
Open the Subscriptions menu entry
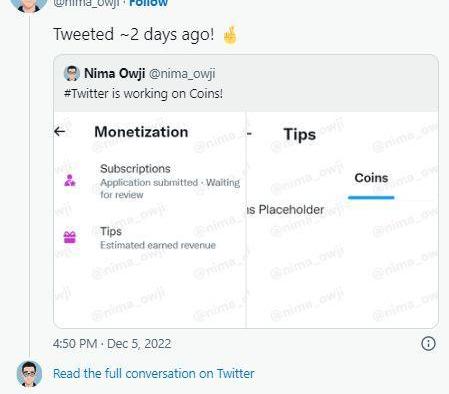(152, 181)
